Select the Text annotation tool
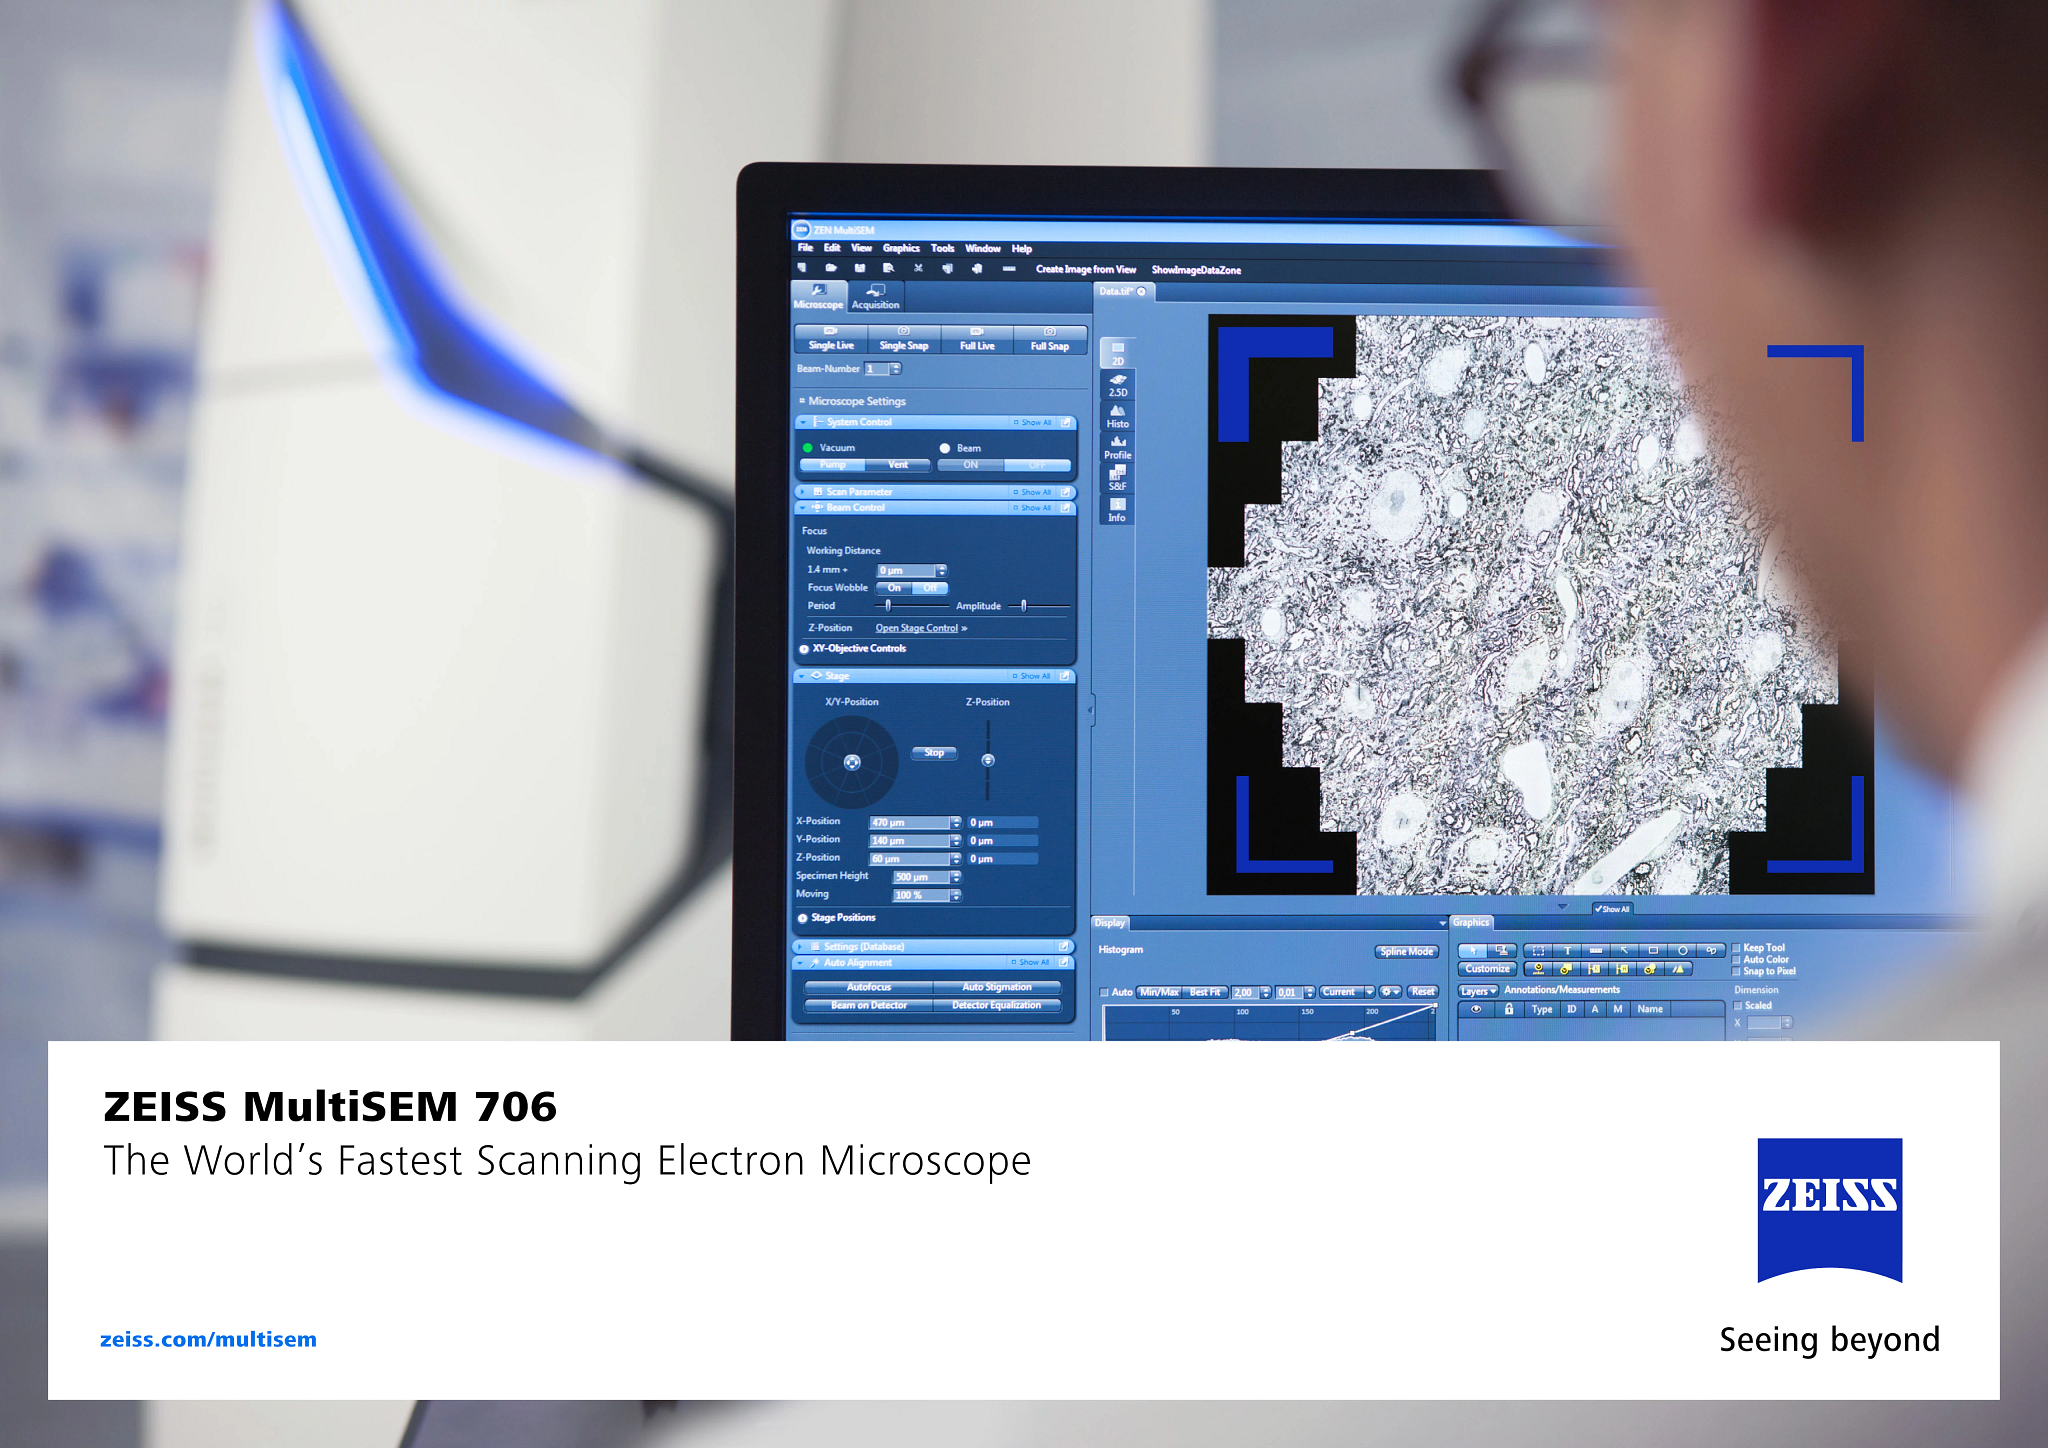The height and width of the screenshot is (1448, 2048). (1567, 950)
